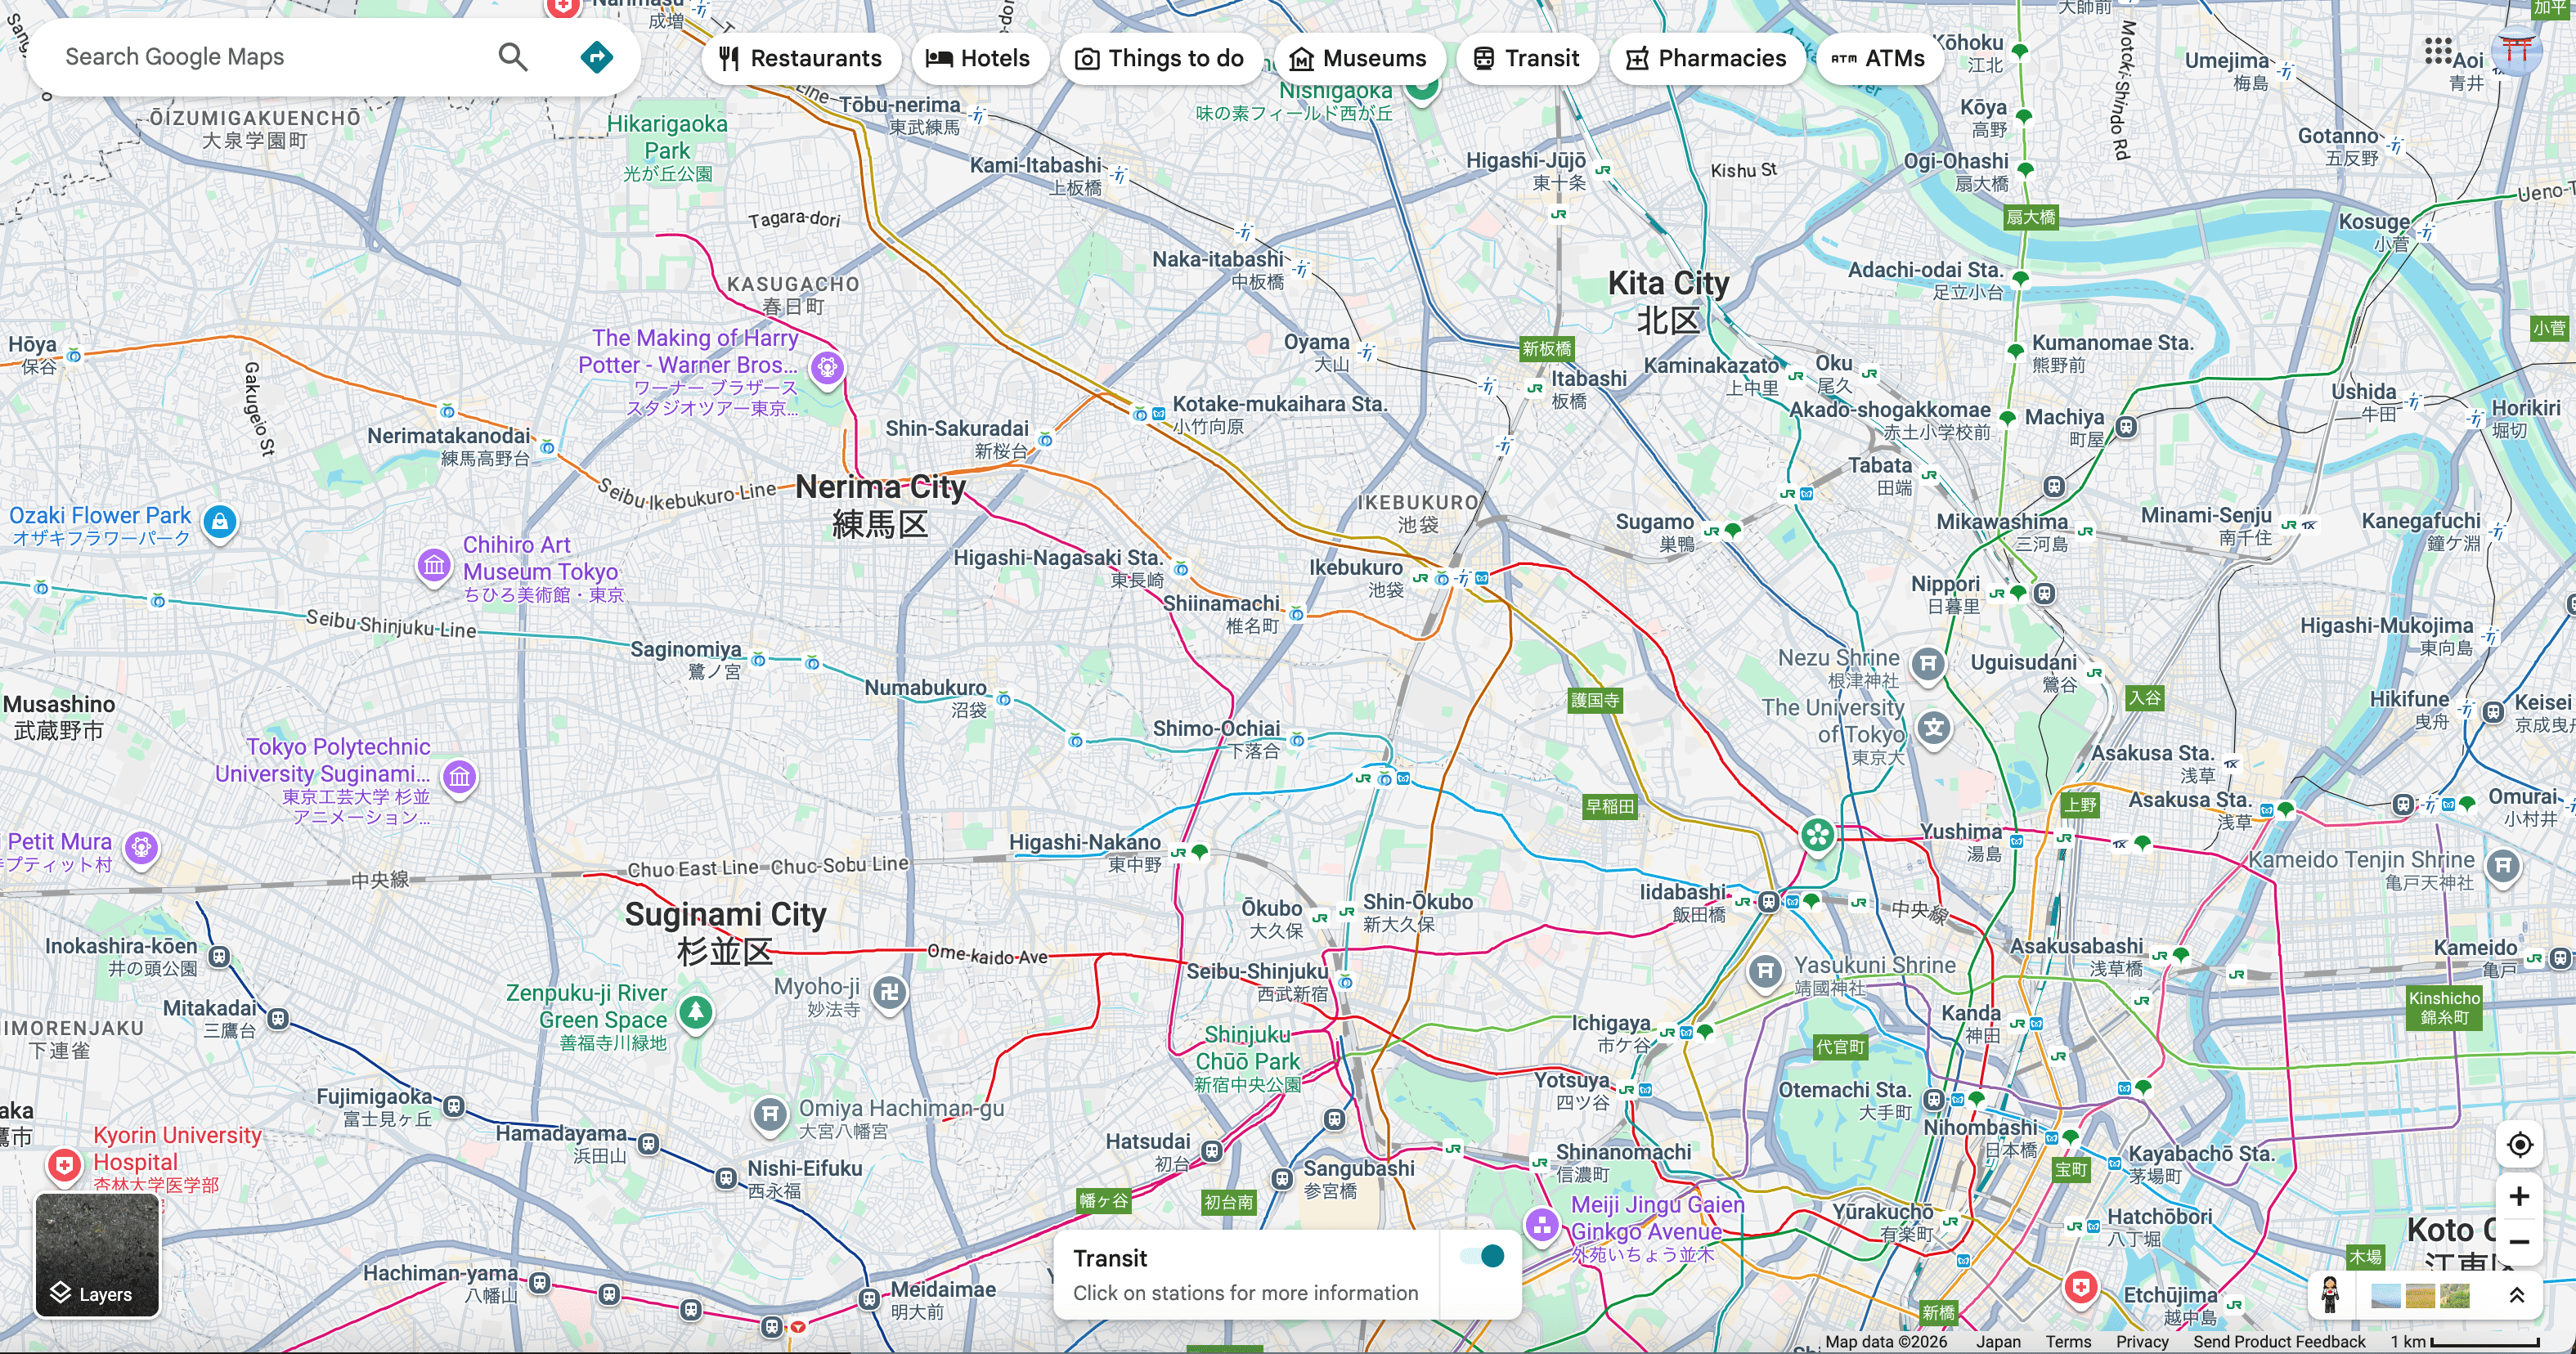Open Privacy link in footer
This screenshot has height=1354, width=2576.
click(2142, 1342)
